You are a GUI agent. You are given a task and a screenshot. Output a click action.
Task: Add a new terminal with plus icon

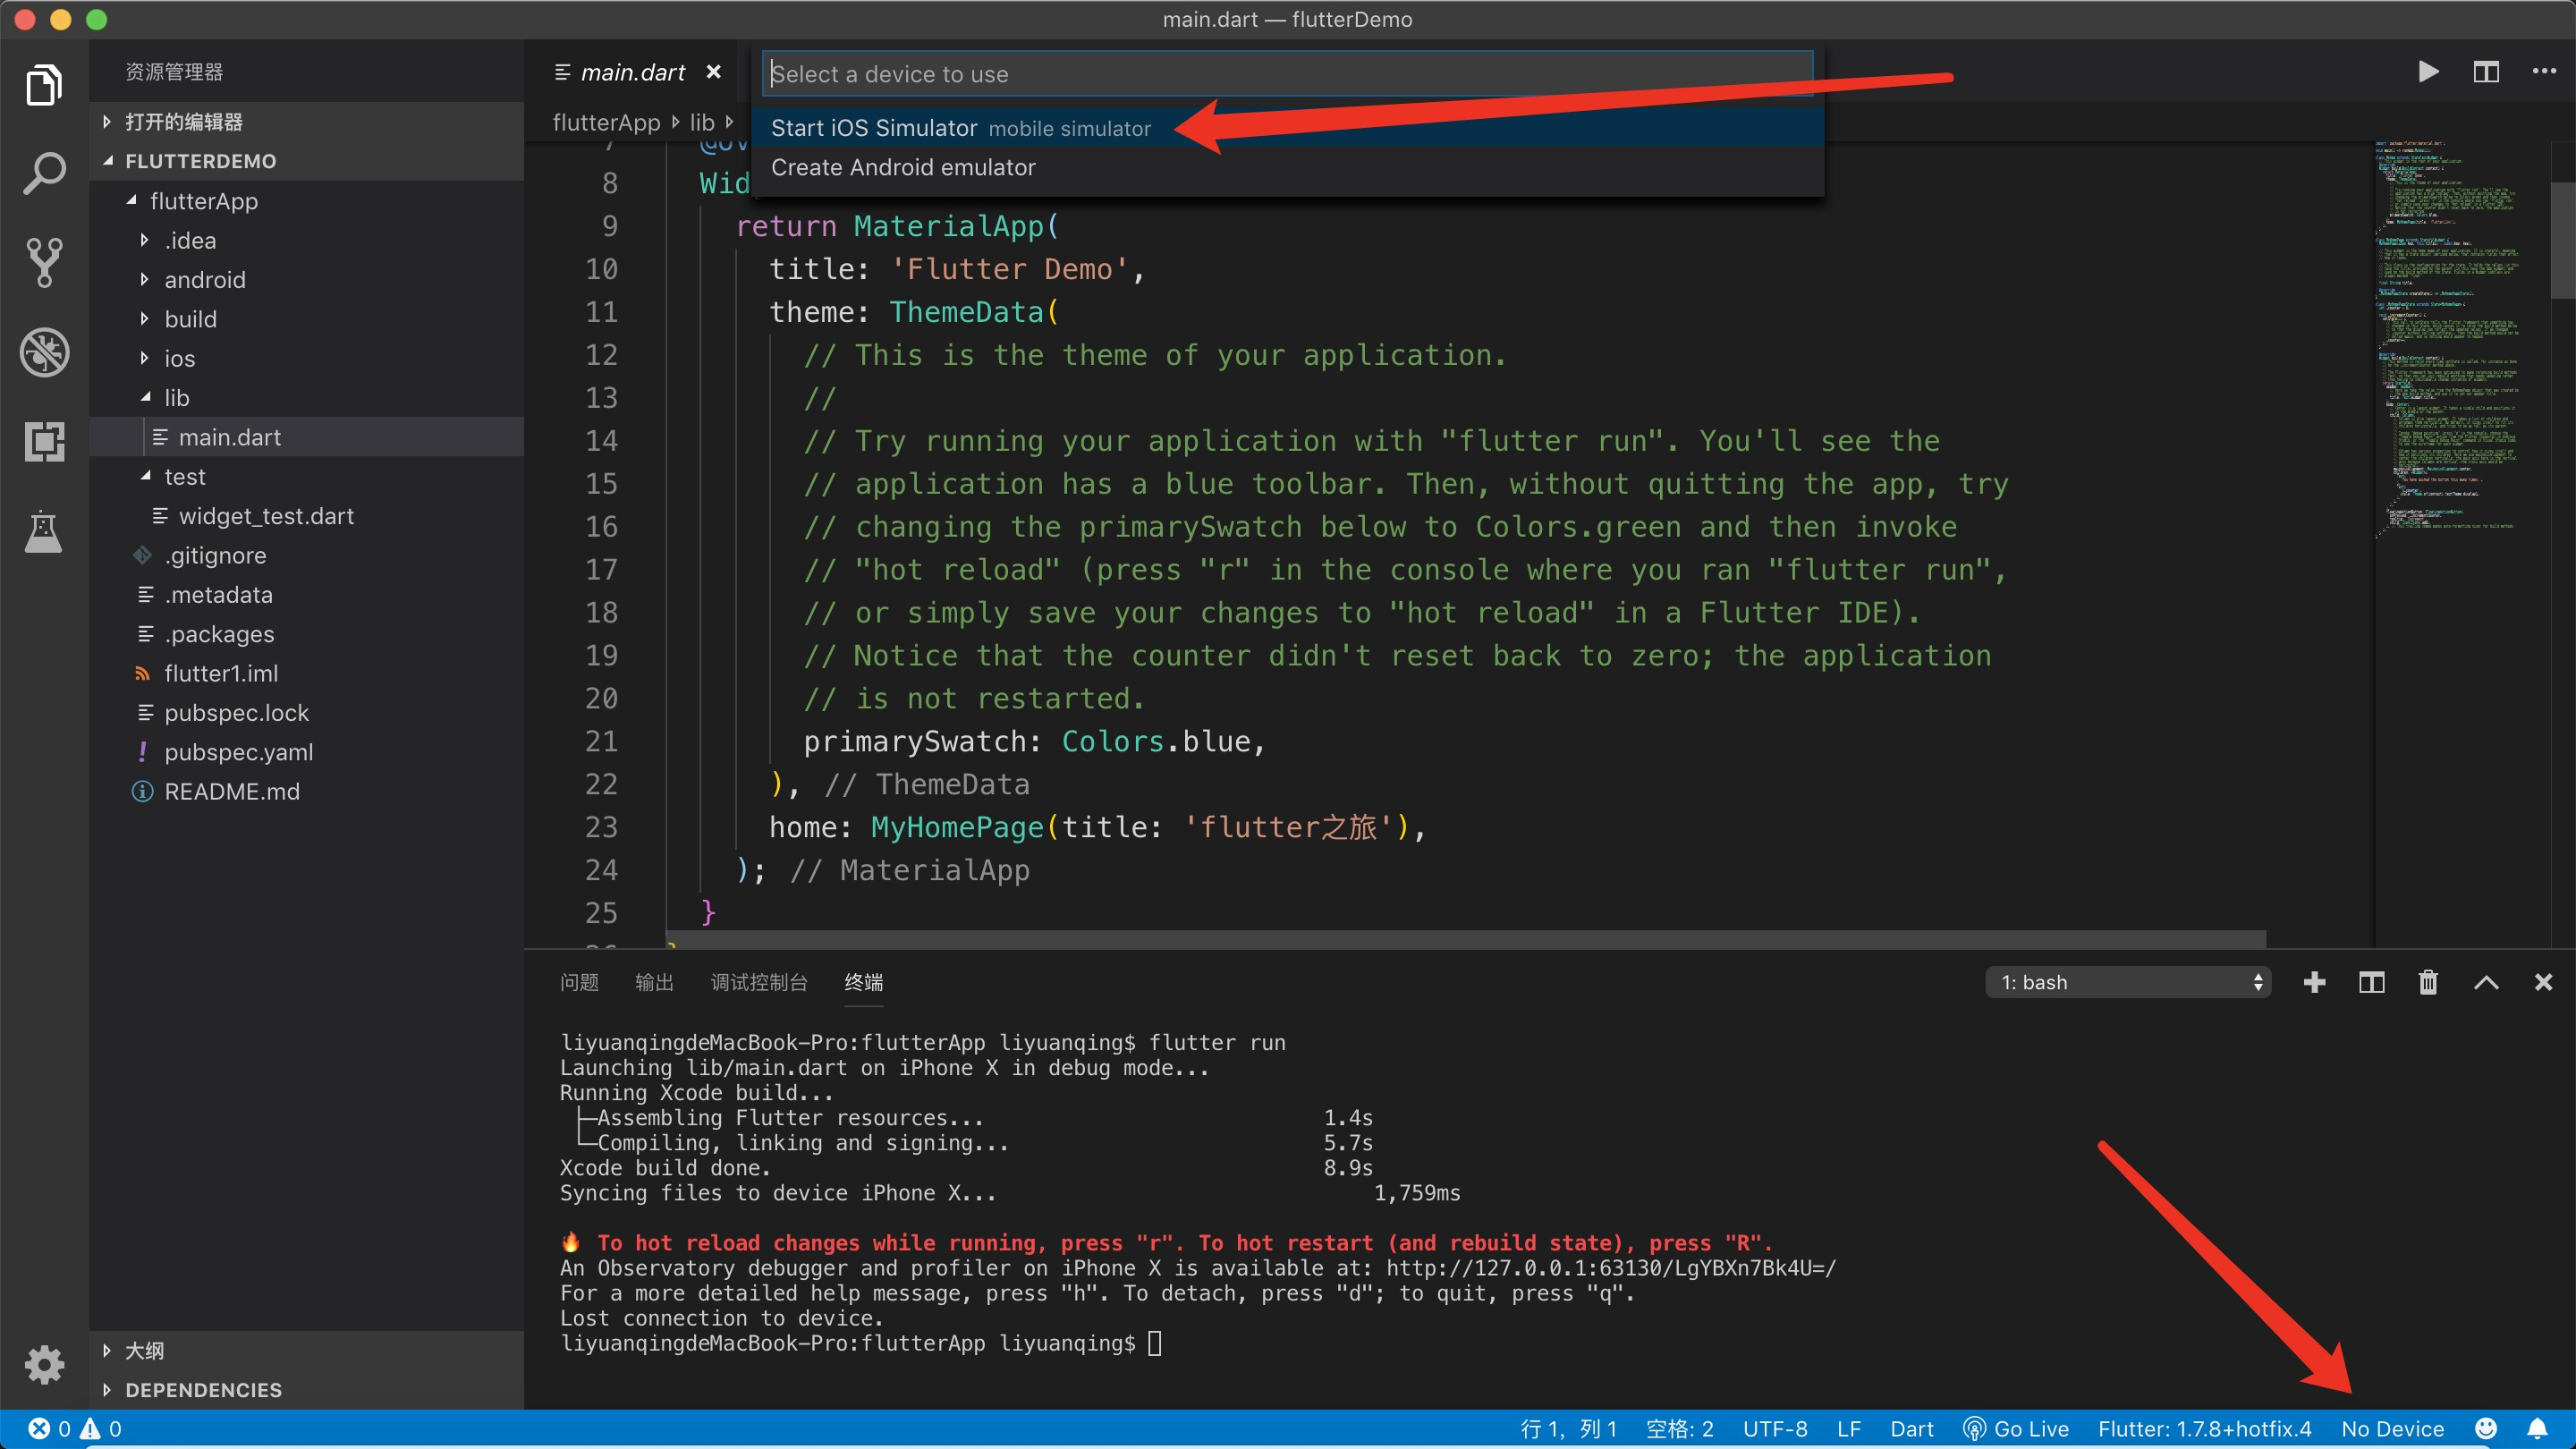pyautogui.click(x=2314, y=982)
